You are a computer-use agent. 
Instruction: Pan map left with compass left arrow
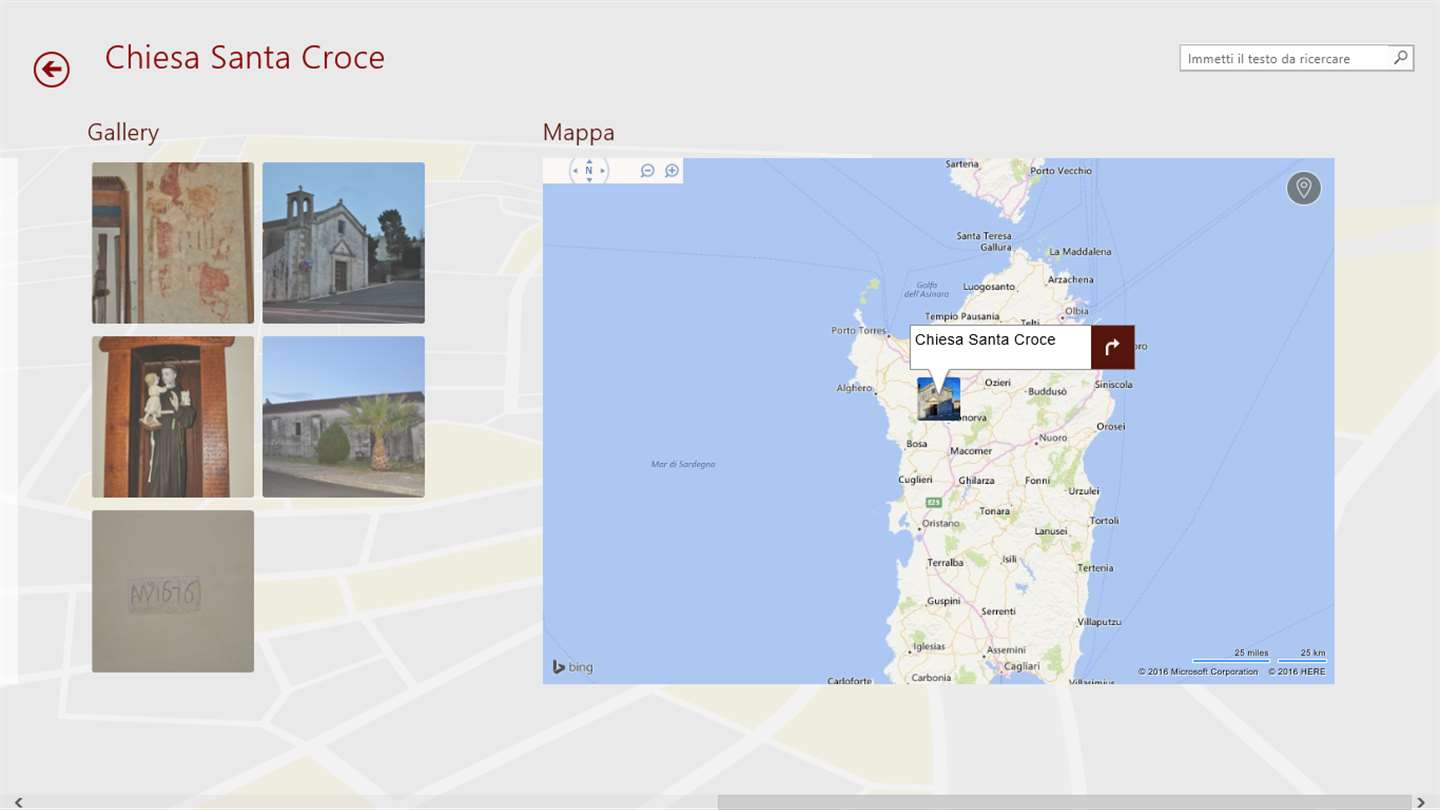click(x=575, y=171)
